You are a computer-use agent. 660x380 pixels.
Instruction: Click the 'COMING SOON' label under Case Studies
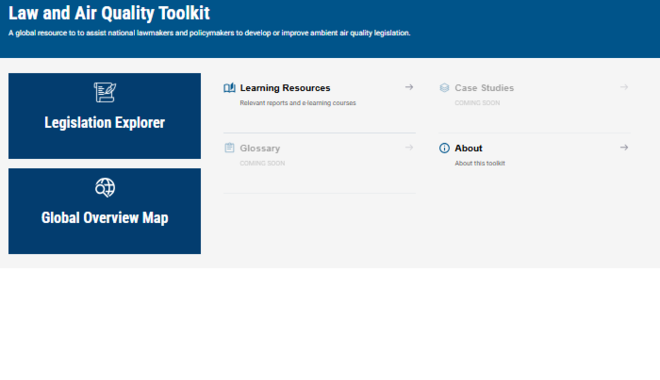(477, 103)
